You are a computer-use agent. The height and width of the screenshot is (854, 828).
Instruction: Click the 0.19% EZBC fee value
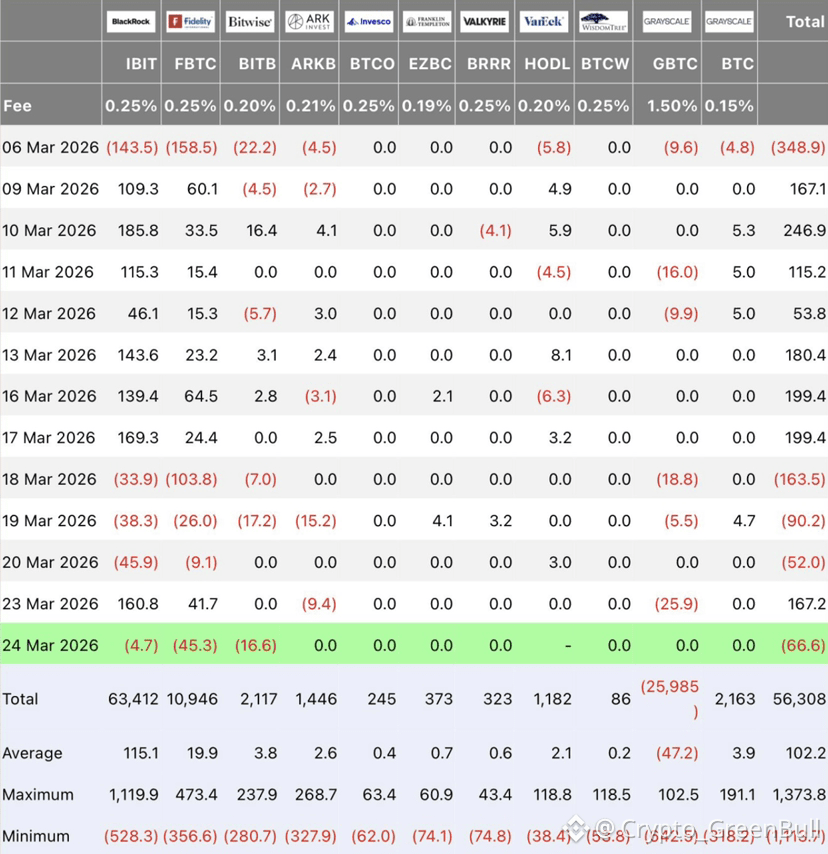[x=427, y=106]
